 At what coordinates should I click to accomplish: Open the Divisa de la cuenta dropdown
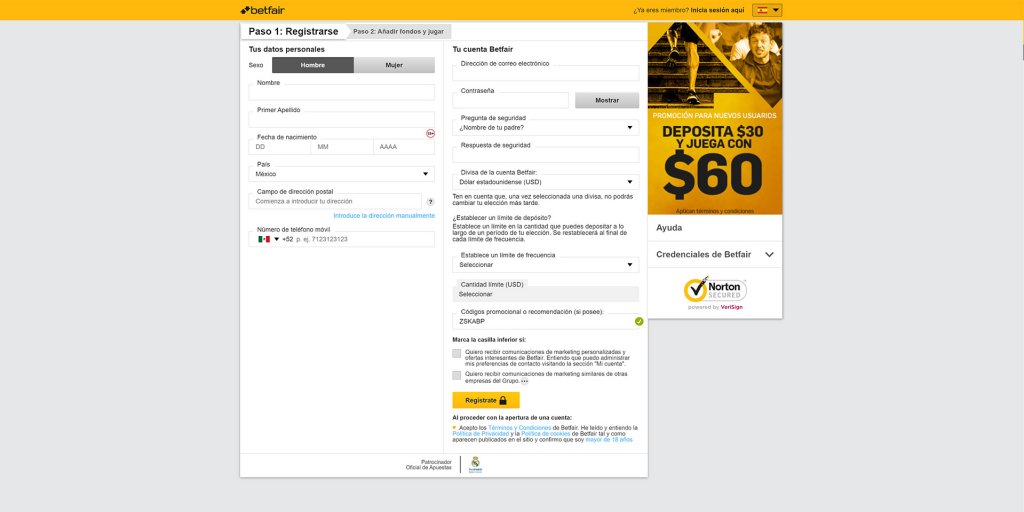(x=546, y=182)
